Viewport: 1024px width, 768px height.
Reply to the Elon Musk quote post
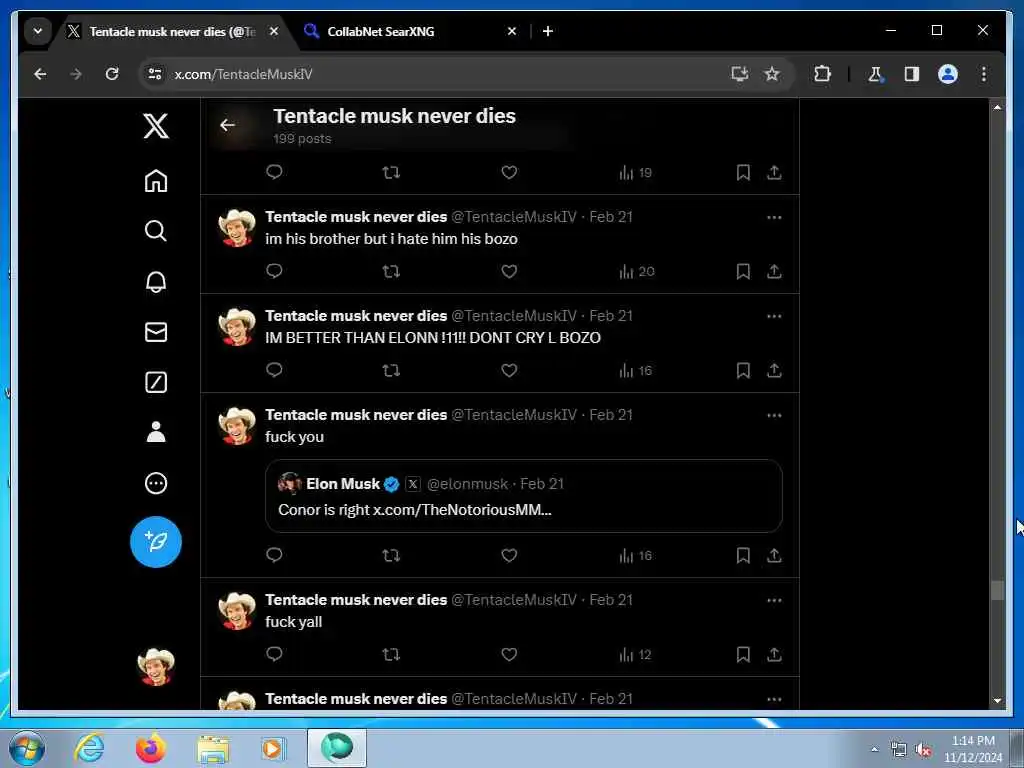pyautogui.click(x=274, y=555)
